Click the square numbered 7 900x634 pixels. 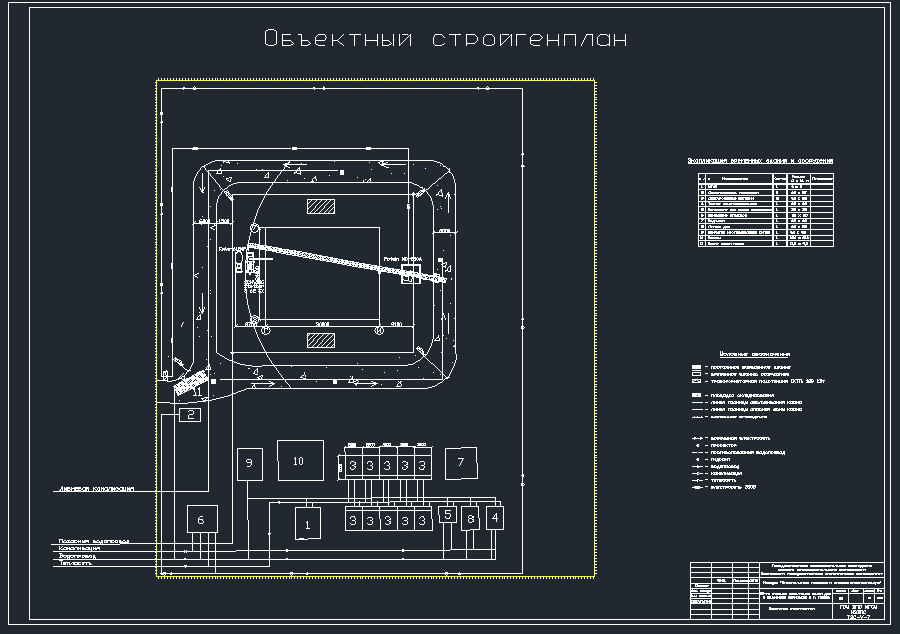tap(461, 463)
